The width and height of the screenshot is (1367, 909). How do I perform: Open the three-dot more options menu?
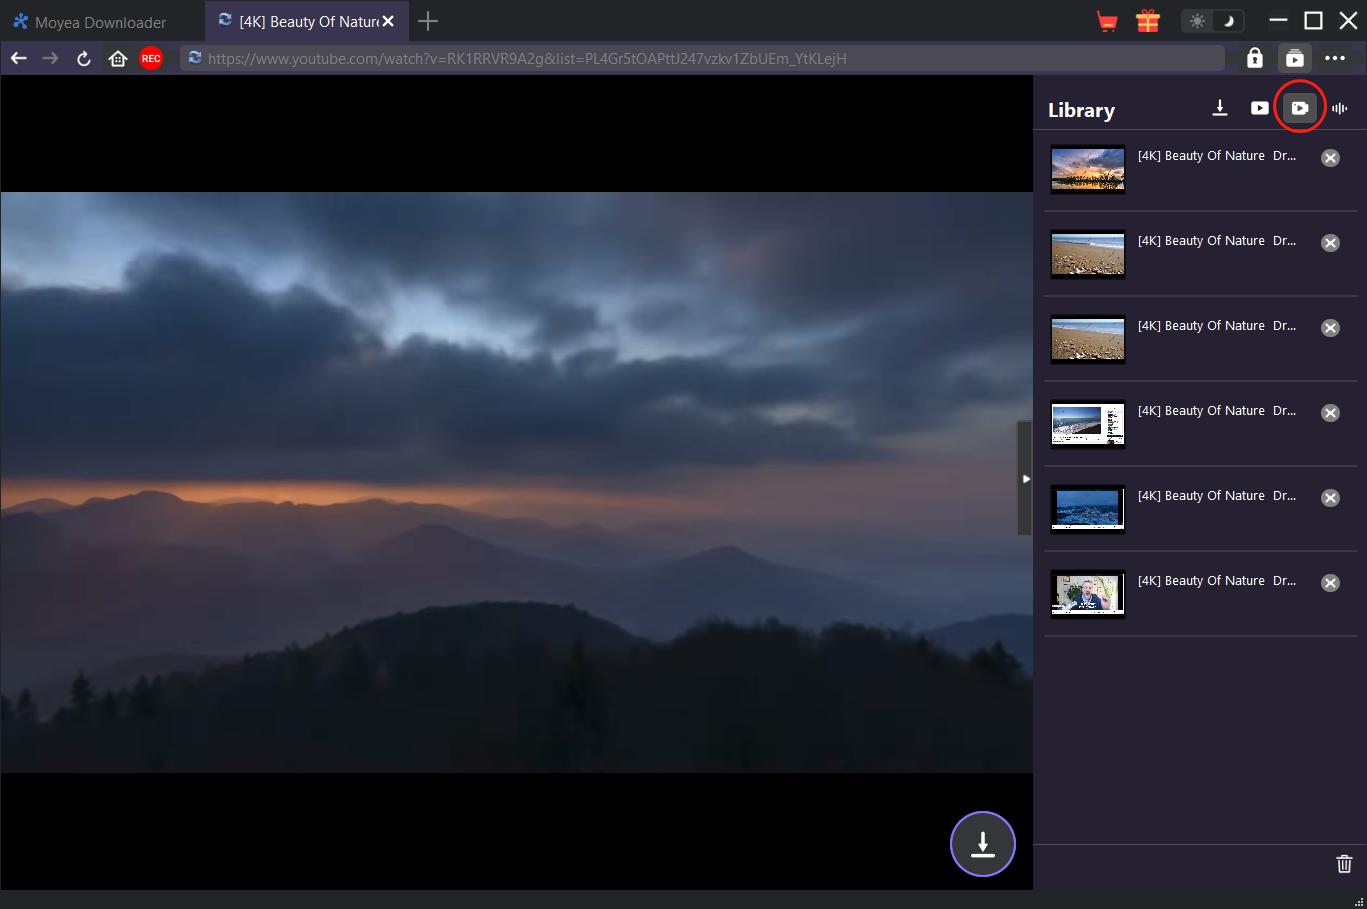pyautogui.click(x=1335, y=59)
